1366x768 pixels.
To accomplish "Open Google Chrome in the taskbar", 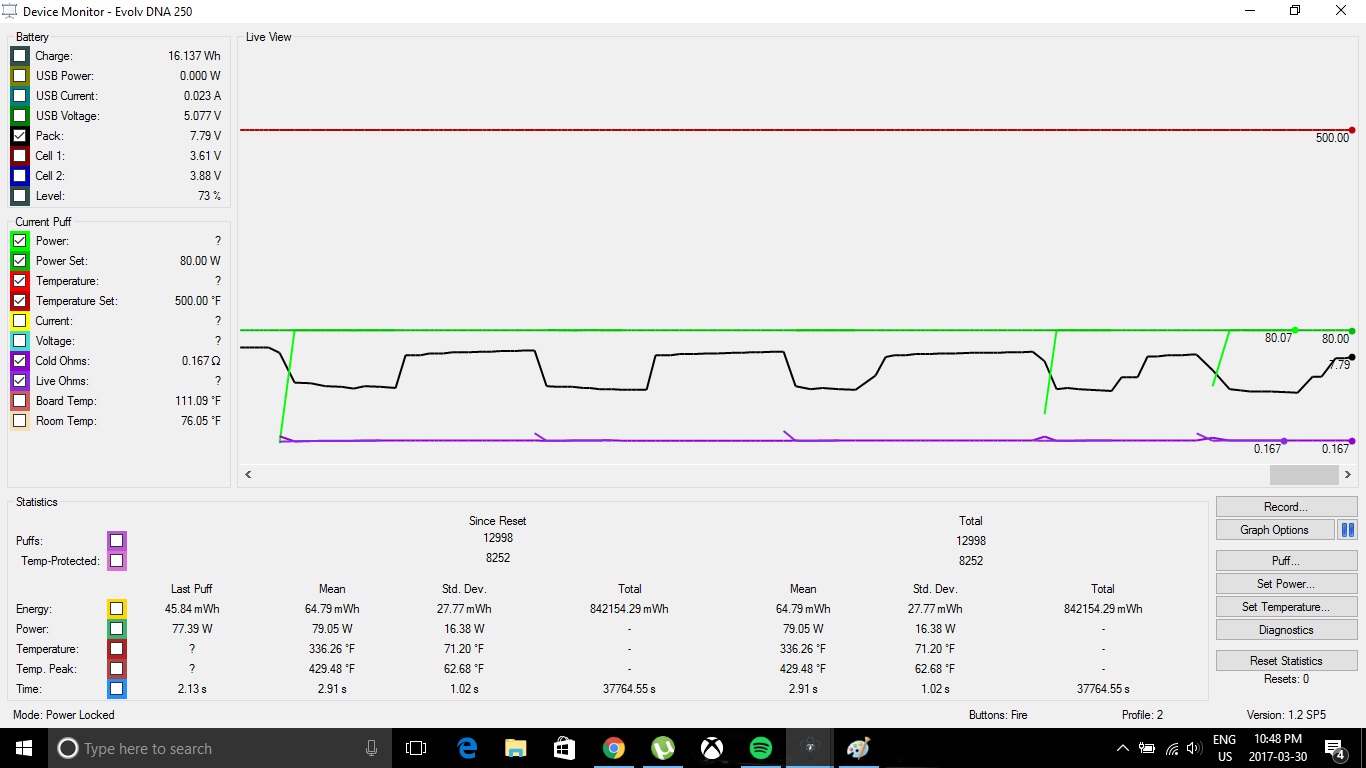I will 613,748.
